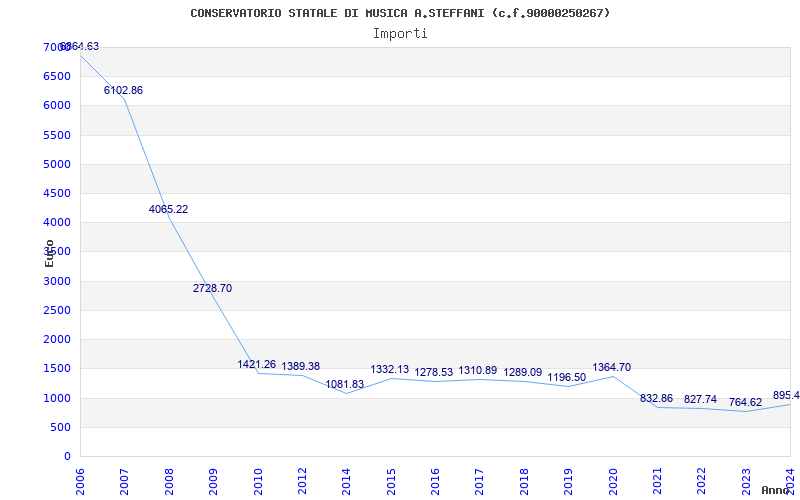Click the Importi subtitle
Viewport: 800px width, 500px height.
[x=400, y=34]
